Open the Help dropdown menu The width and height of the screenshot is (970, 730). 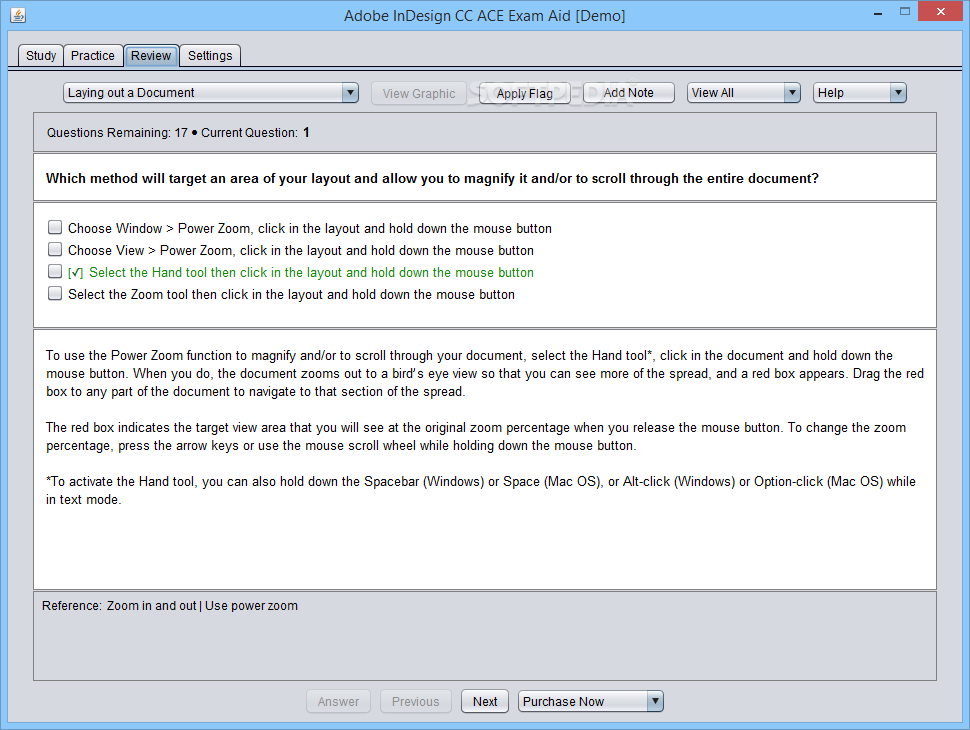[859, 93]
